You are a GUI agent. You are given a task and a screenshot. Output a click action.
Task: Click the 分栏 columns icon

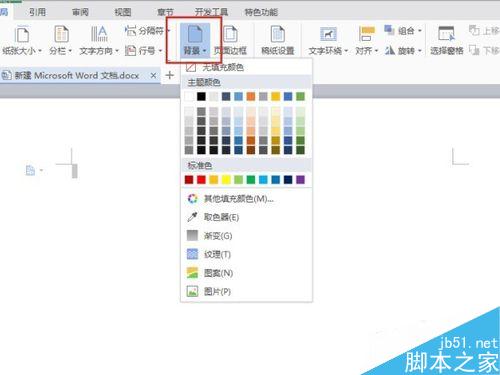(61, 34)
